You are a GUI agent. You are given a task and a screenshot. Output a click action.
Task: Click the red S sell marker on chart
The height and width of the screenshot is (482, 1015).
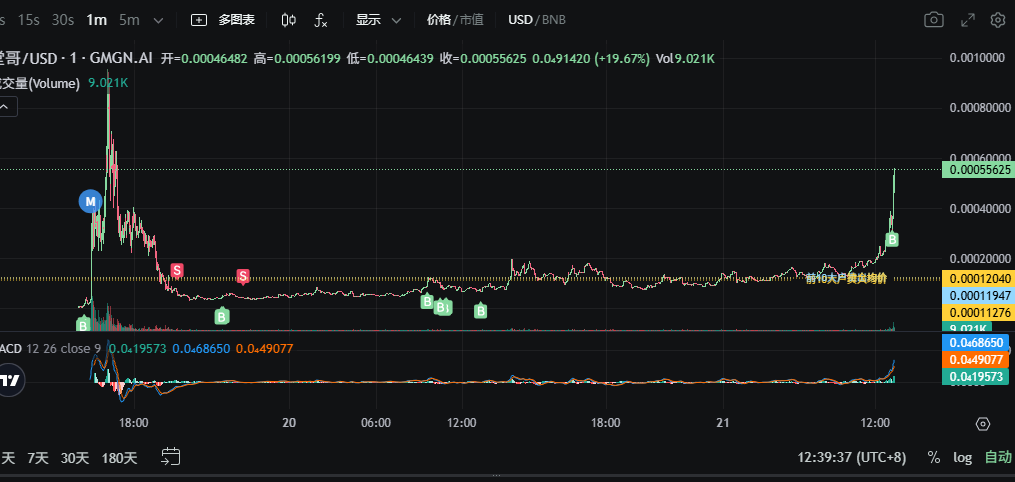(177, 270)
